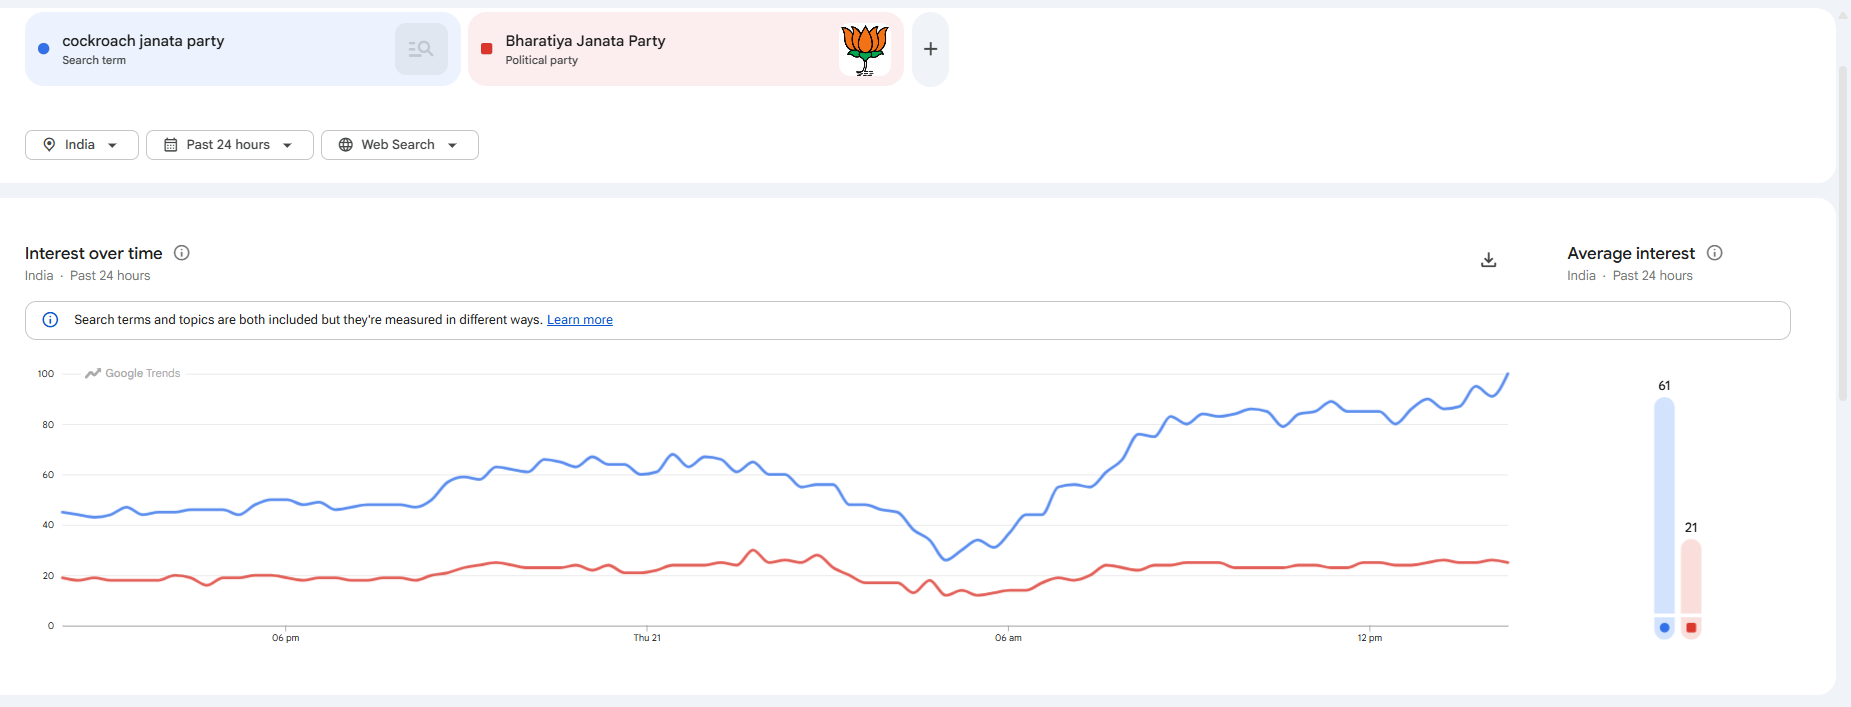The width and height of the screenshot is (1851, 707).
Task: Click the Average interest heading
Action: point(1631,254)
